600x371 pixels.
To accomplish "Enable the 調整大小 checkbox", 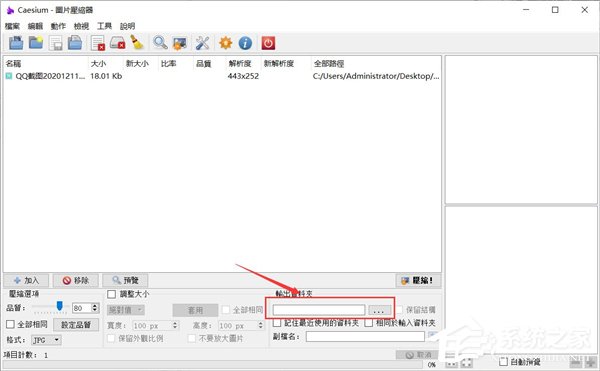I will coord(111,294).
